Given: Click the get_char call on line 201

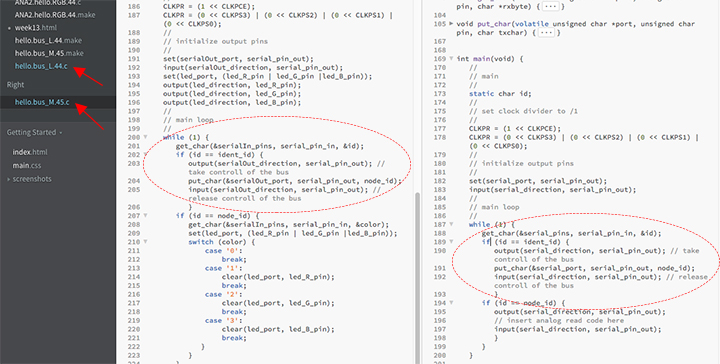Looking at the screenshot, I should [x=270, y=146].
